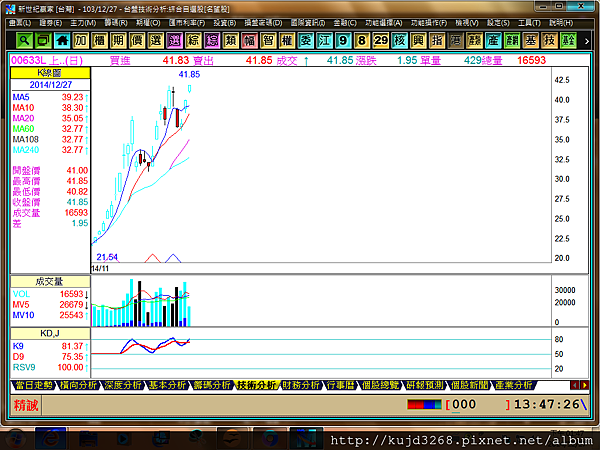
Task: Switch to 財務分析 tab
Action: [x=300, y=385]
